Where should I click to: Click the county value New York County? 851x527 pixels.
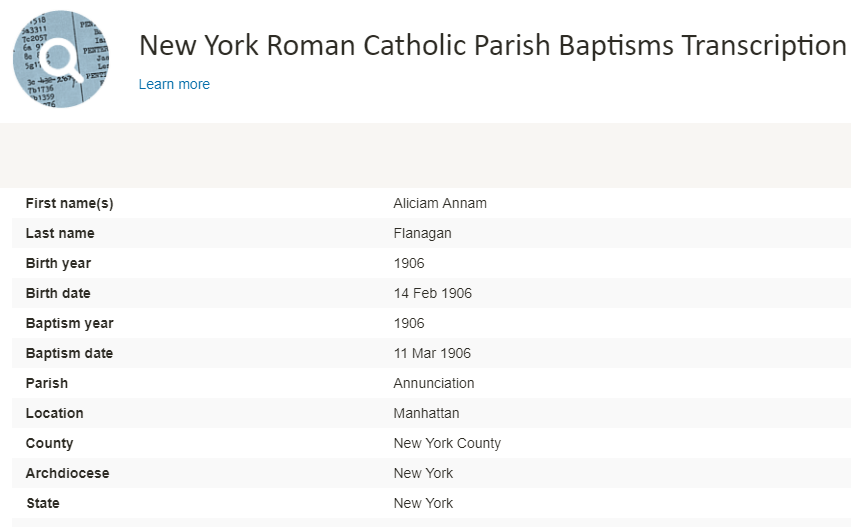click(447, 443)
